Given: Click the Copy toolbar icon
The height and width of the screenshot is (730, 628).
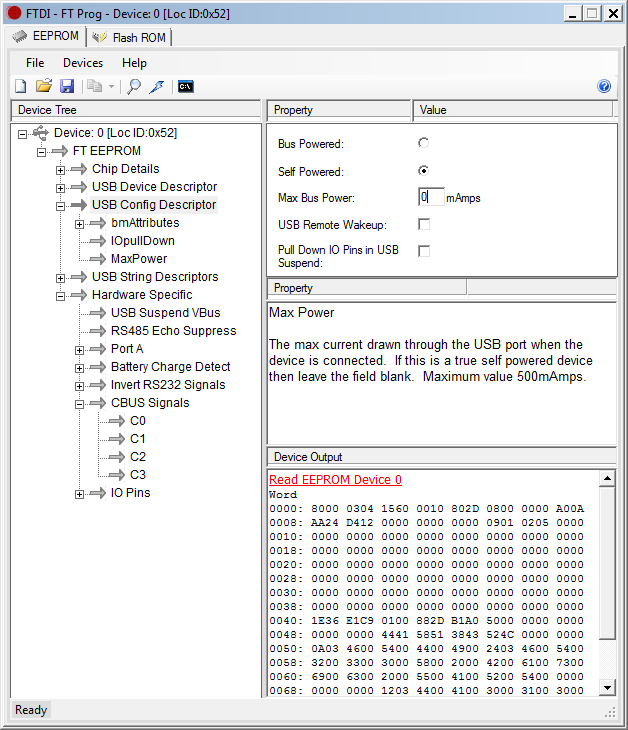Looking at the screenshot, I should pos(95,86).
